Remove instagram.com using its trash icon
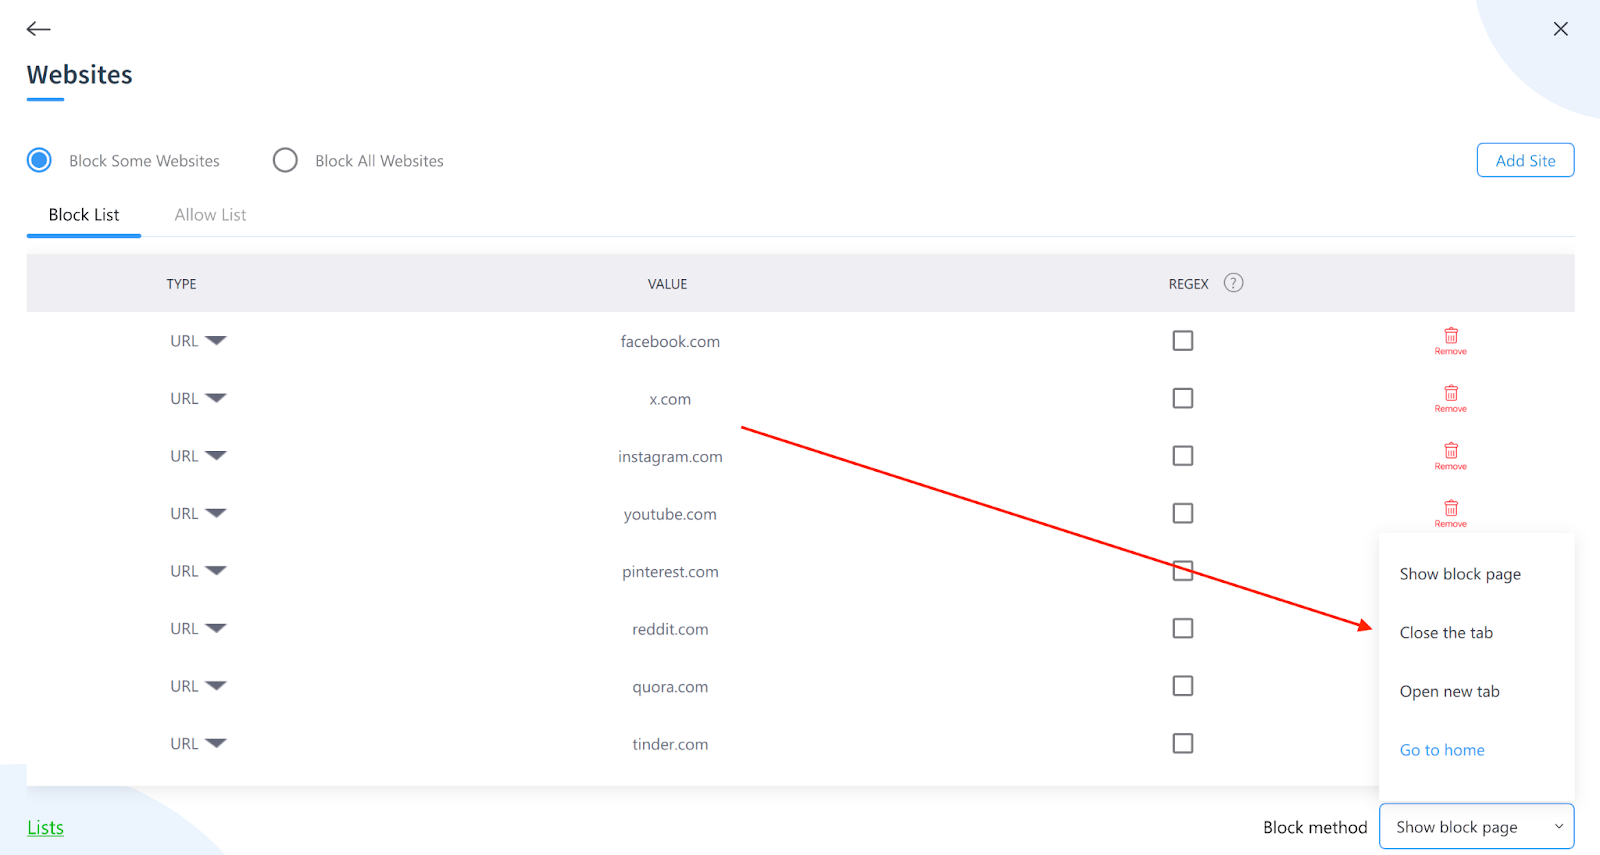The image size is (1600, 855). [x=1451, y=456]
